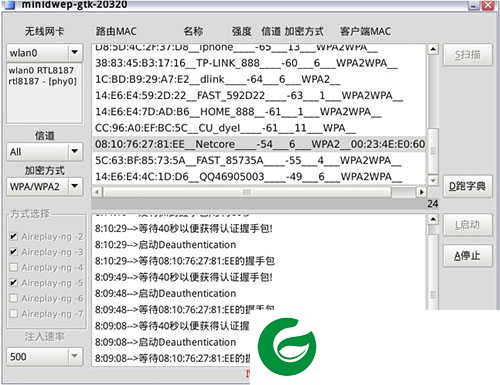Select the FAST_85735A network row
Image resolution: width=500 pixels, height=385 pixels.
pos(259,160)
